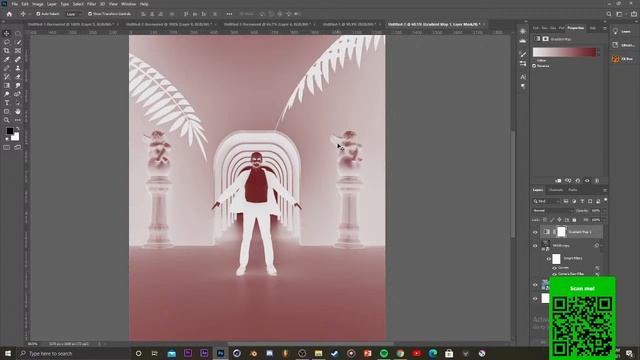Screen dimensions: 640x360
Task: Select the Lasso tool
Action: click(x=7, y=42)
